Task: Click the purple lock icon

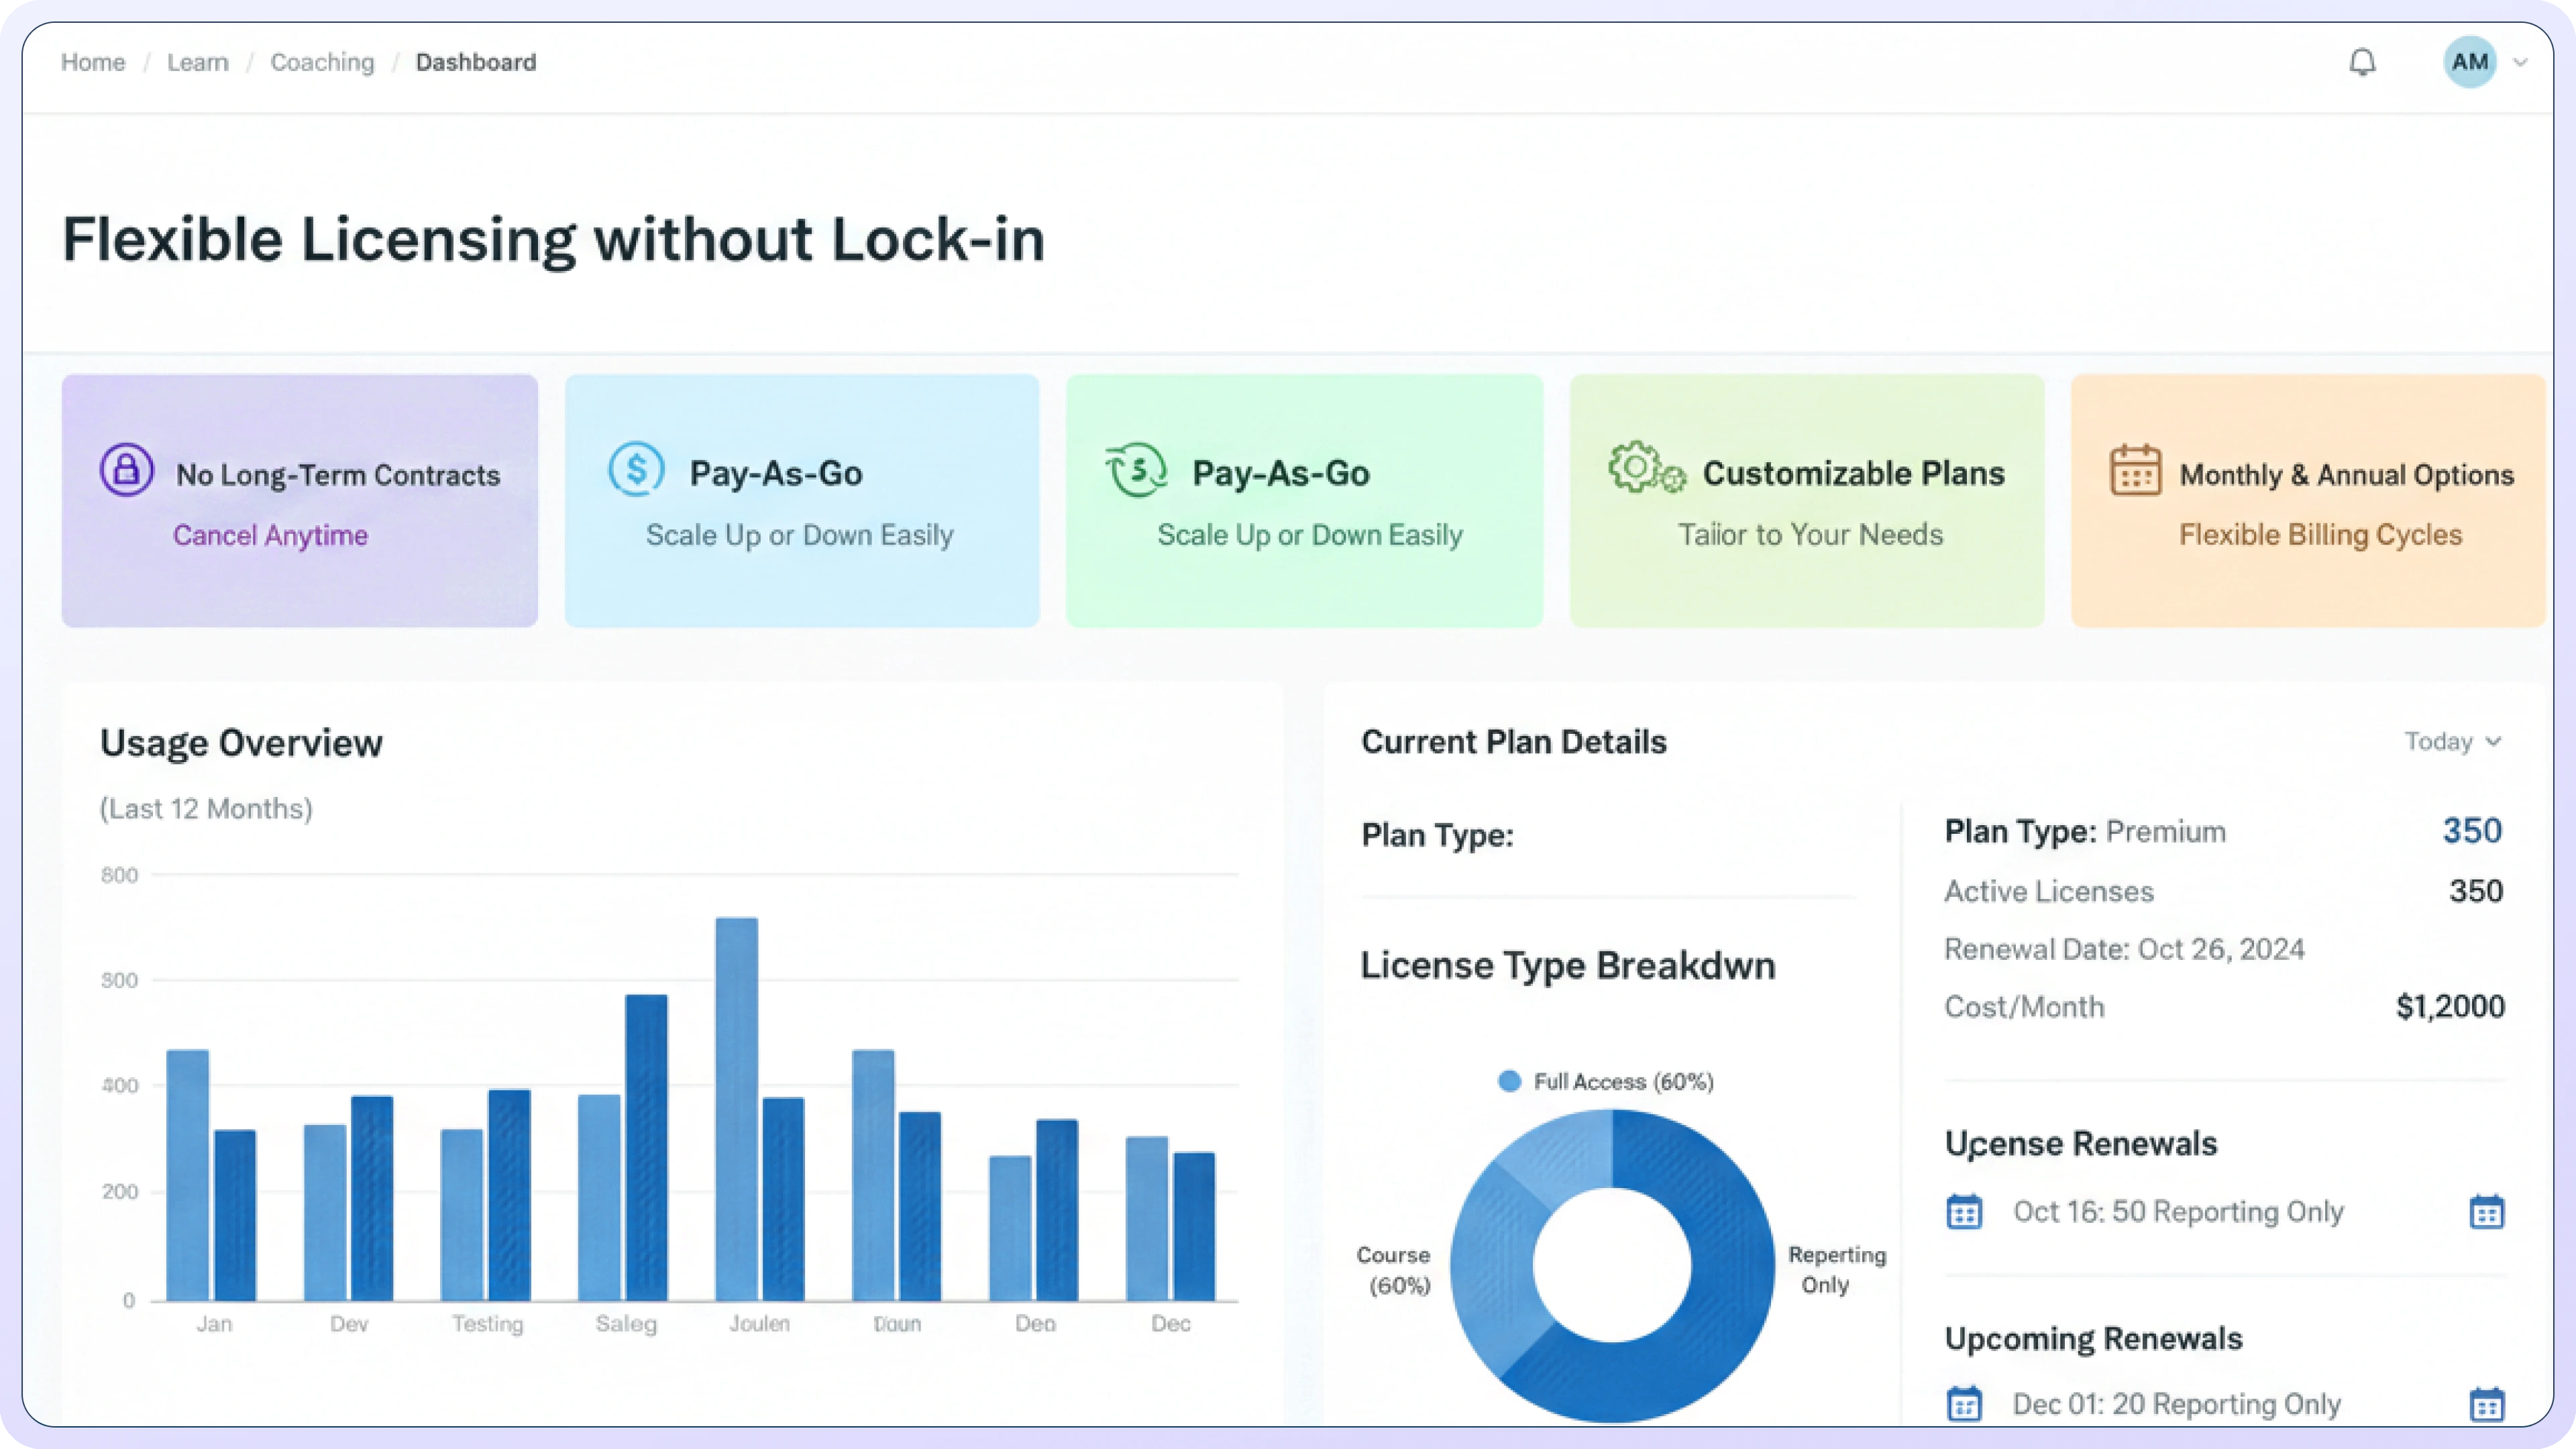Action: [127, 470]
